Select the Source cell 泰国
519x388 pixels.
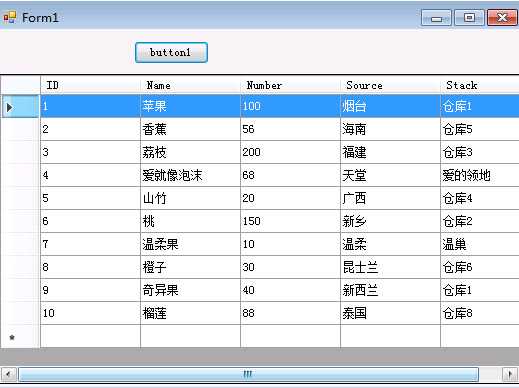click(390, 313)
